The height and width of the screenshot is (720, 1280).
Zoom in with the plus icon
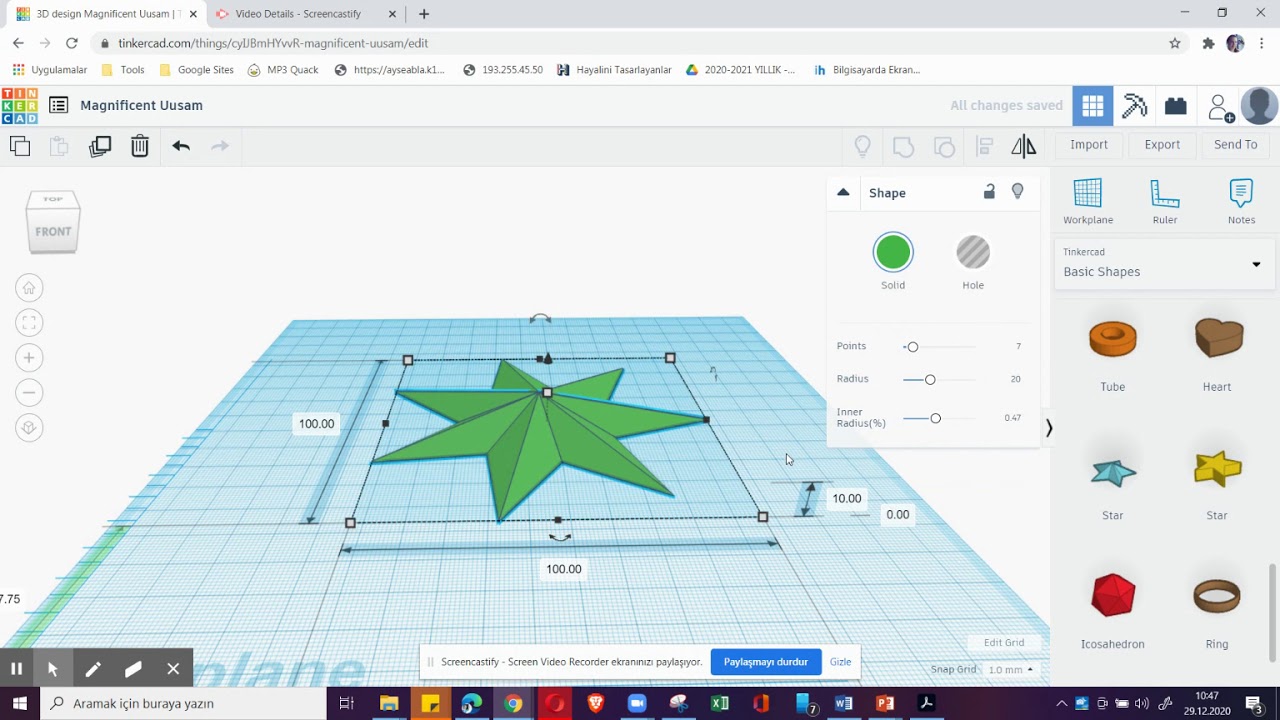coord(29,358)
